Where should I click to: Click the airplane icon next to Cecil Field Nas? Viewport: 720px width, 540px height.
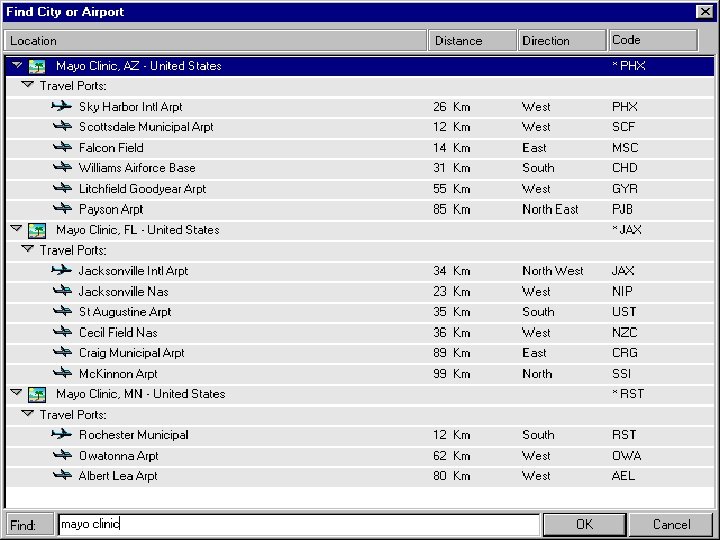coord(62,332)
